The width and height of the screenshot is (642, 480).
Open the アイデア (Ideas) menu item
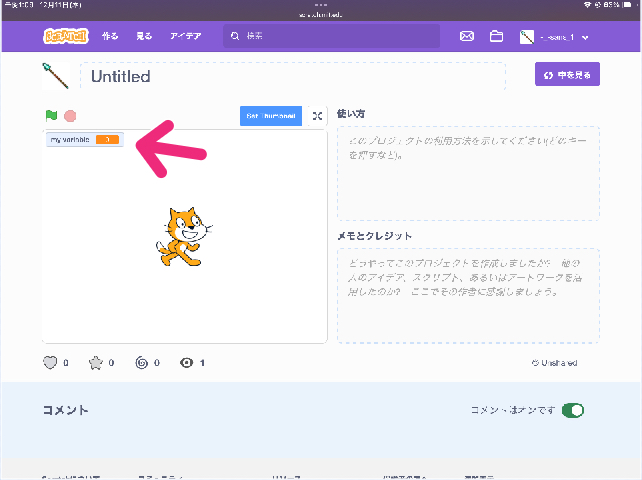point(185,36)
